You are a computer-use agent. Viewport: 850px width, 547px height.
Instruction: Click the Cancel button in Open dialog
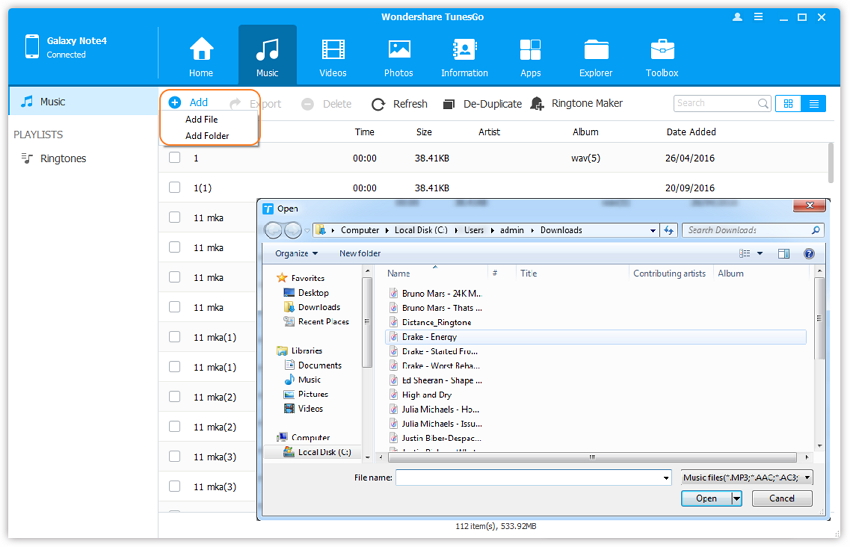[x=781, y=498]
